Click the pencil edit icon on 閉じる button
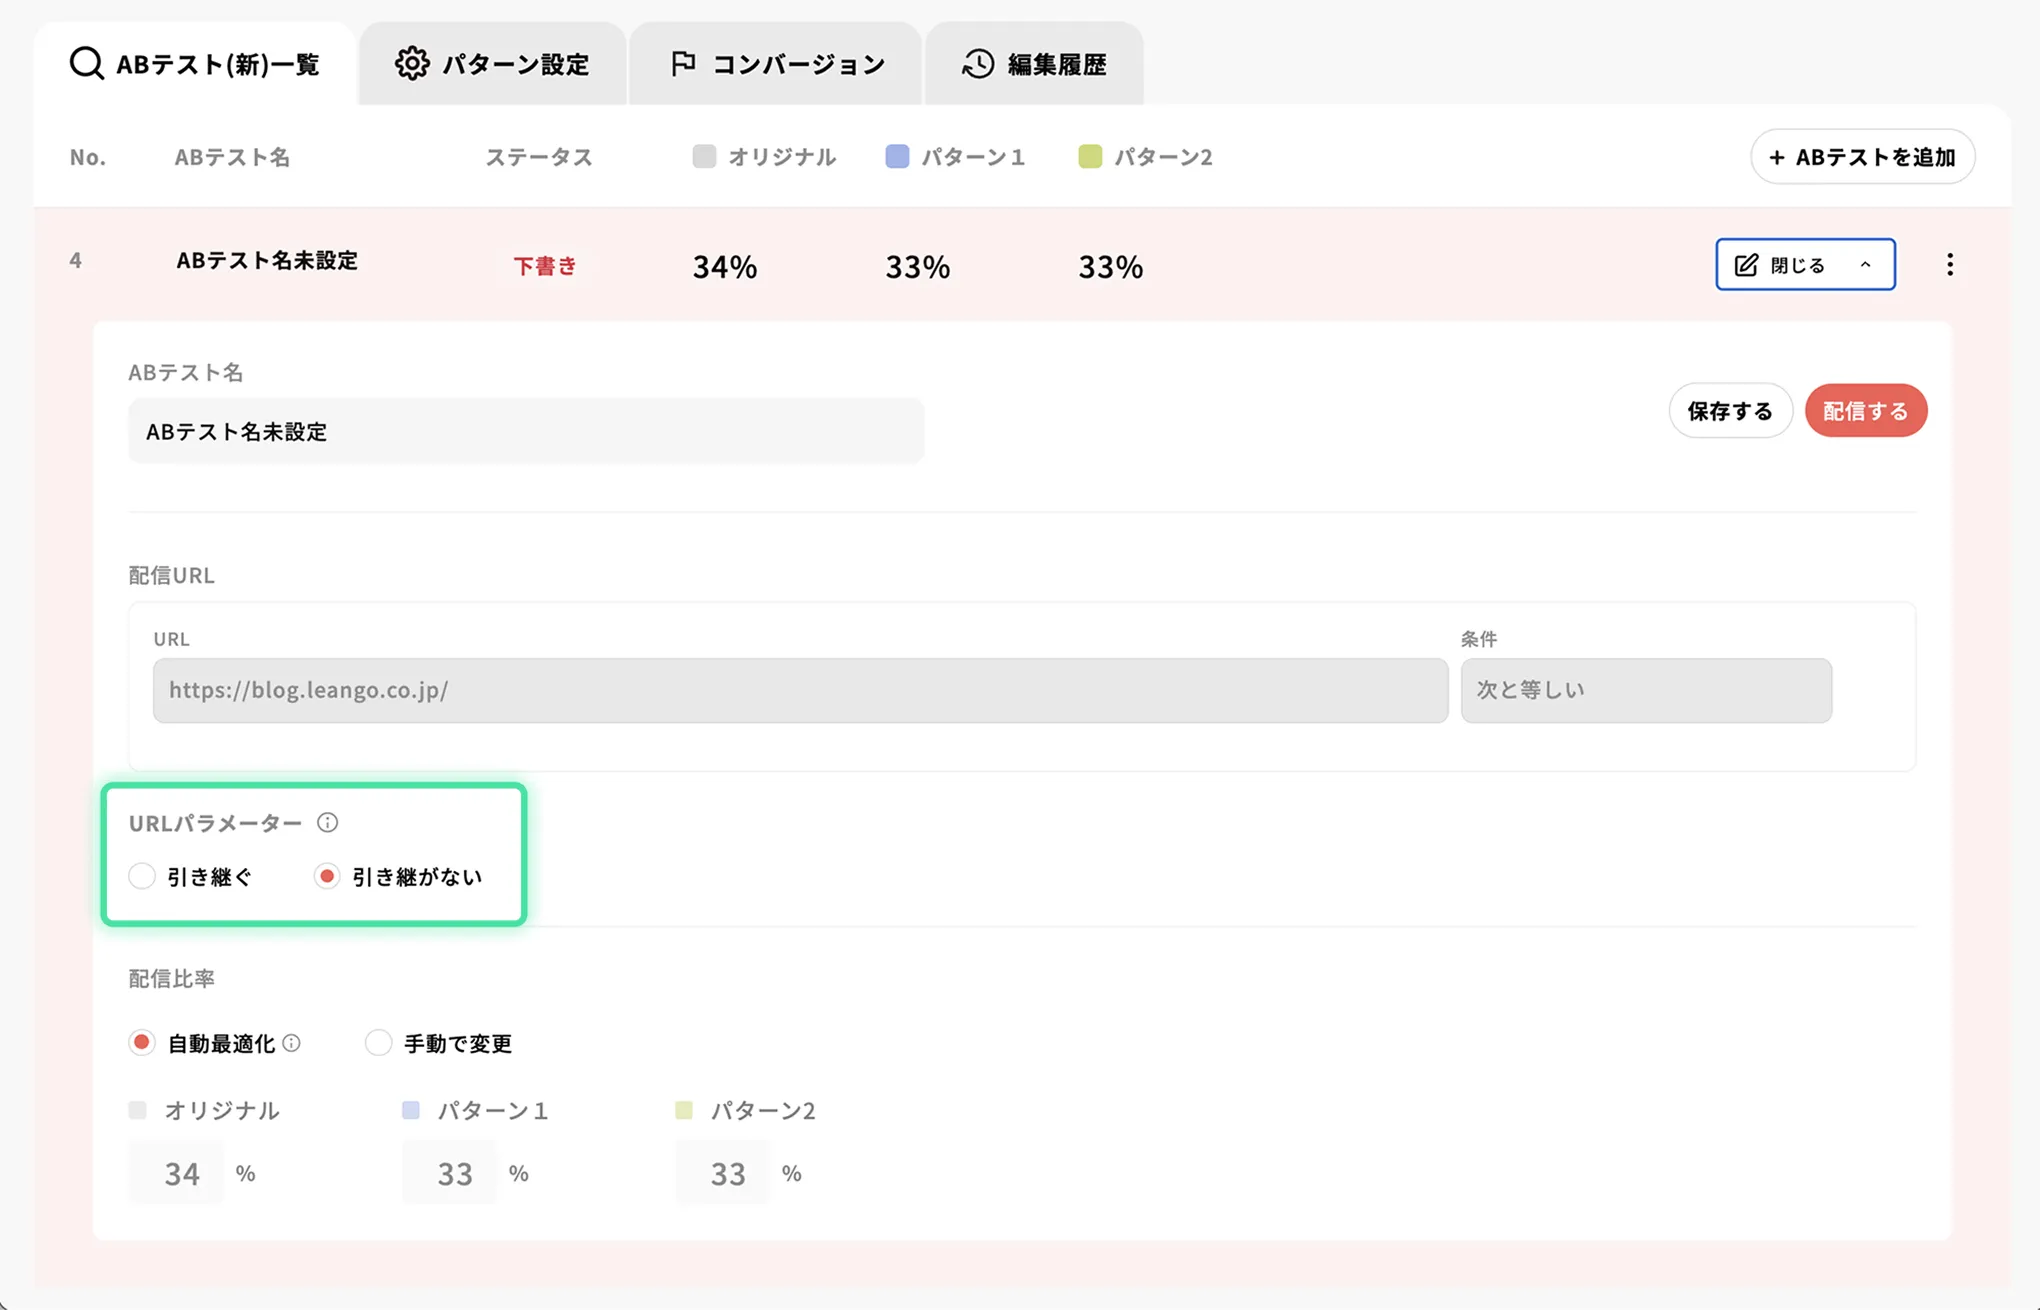The height and width of the screenshot is (1310, 2040). (x=1746, y=265)
